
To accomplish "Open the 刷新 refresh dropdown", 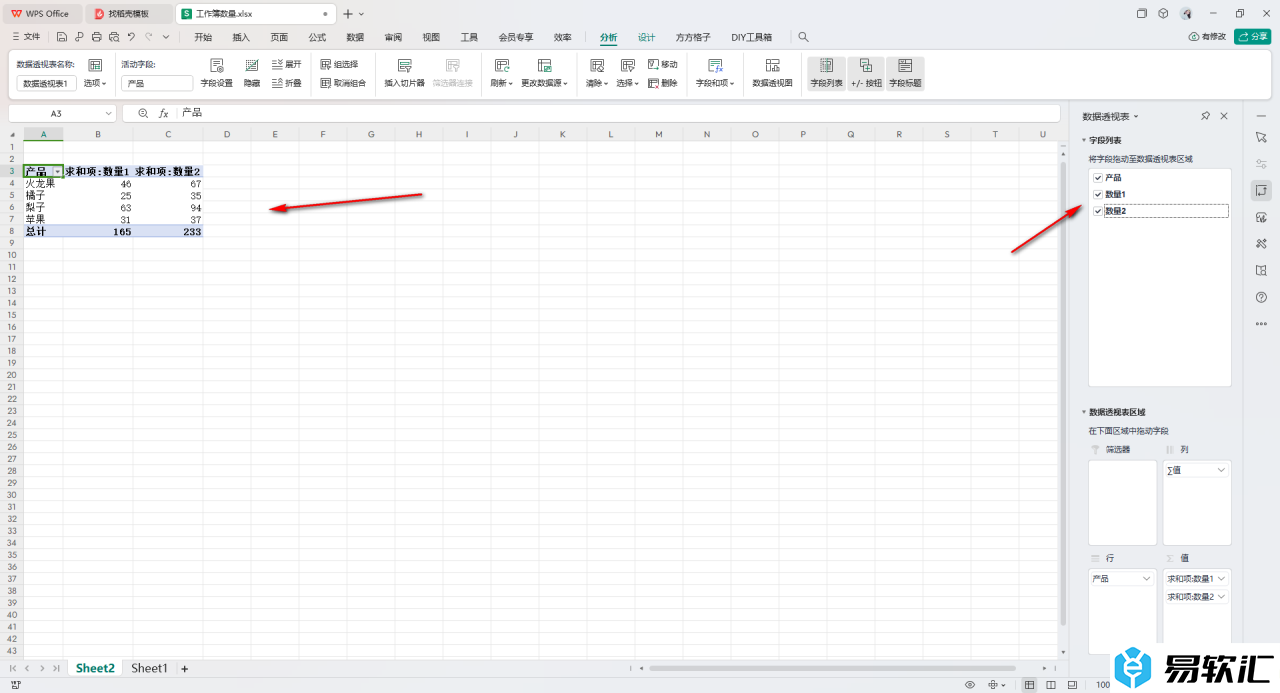I will [x=501, y=84].
